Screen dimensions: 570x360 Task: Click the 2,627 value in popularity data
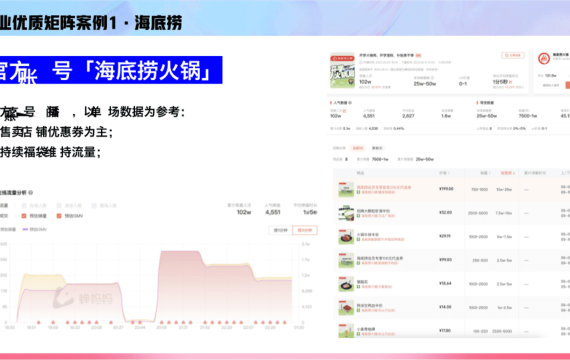coord(408,116)
